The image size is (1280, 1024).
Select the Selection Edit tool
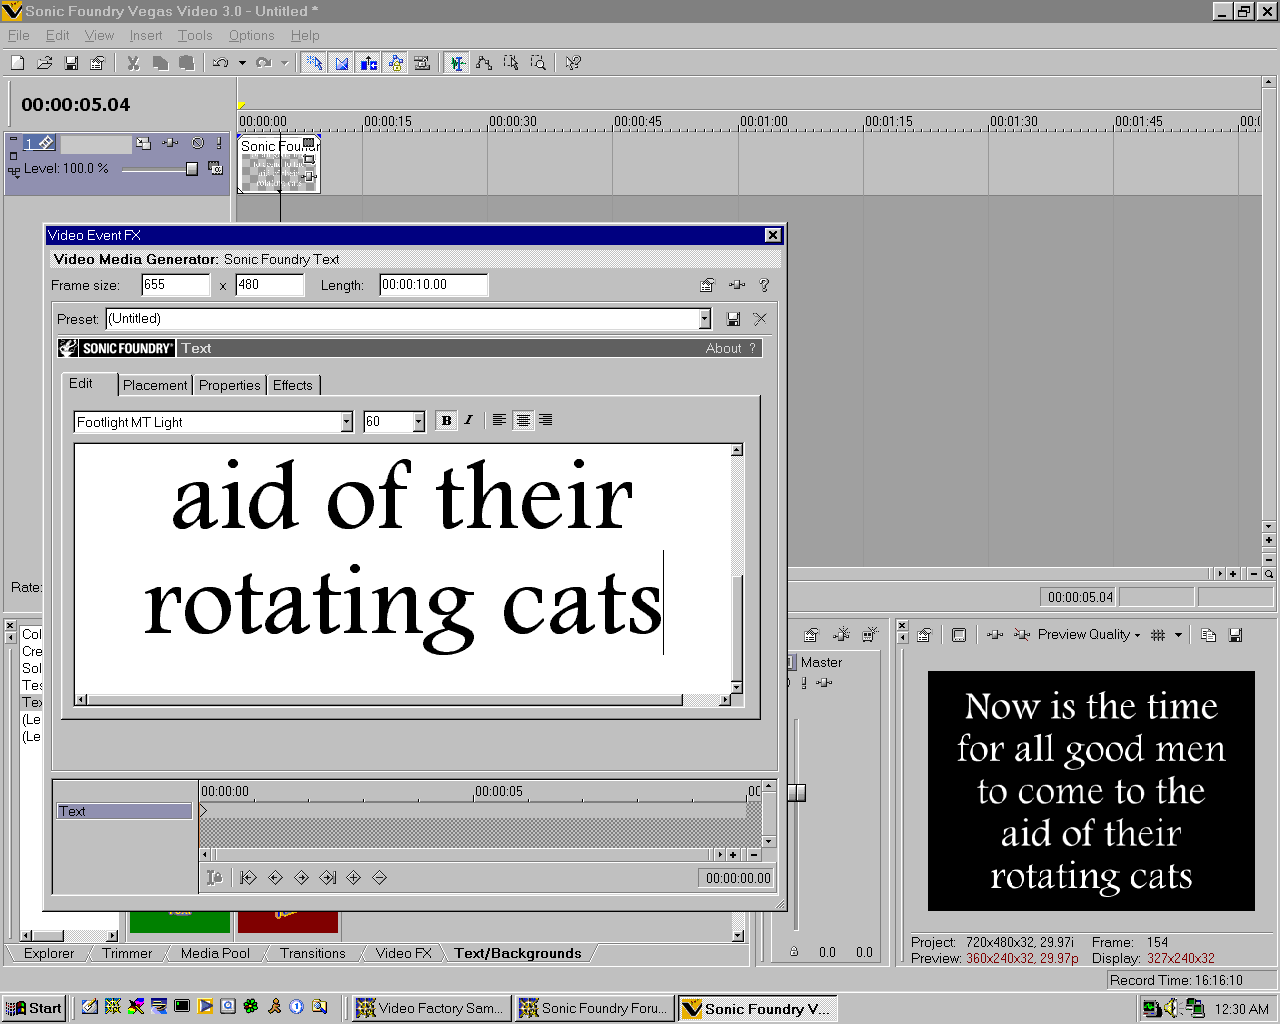click(511, 63)
